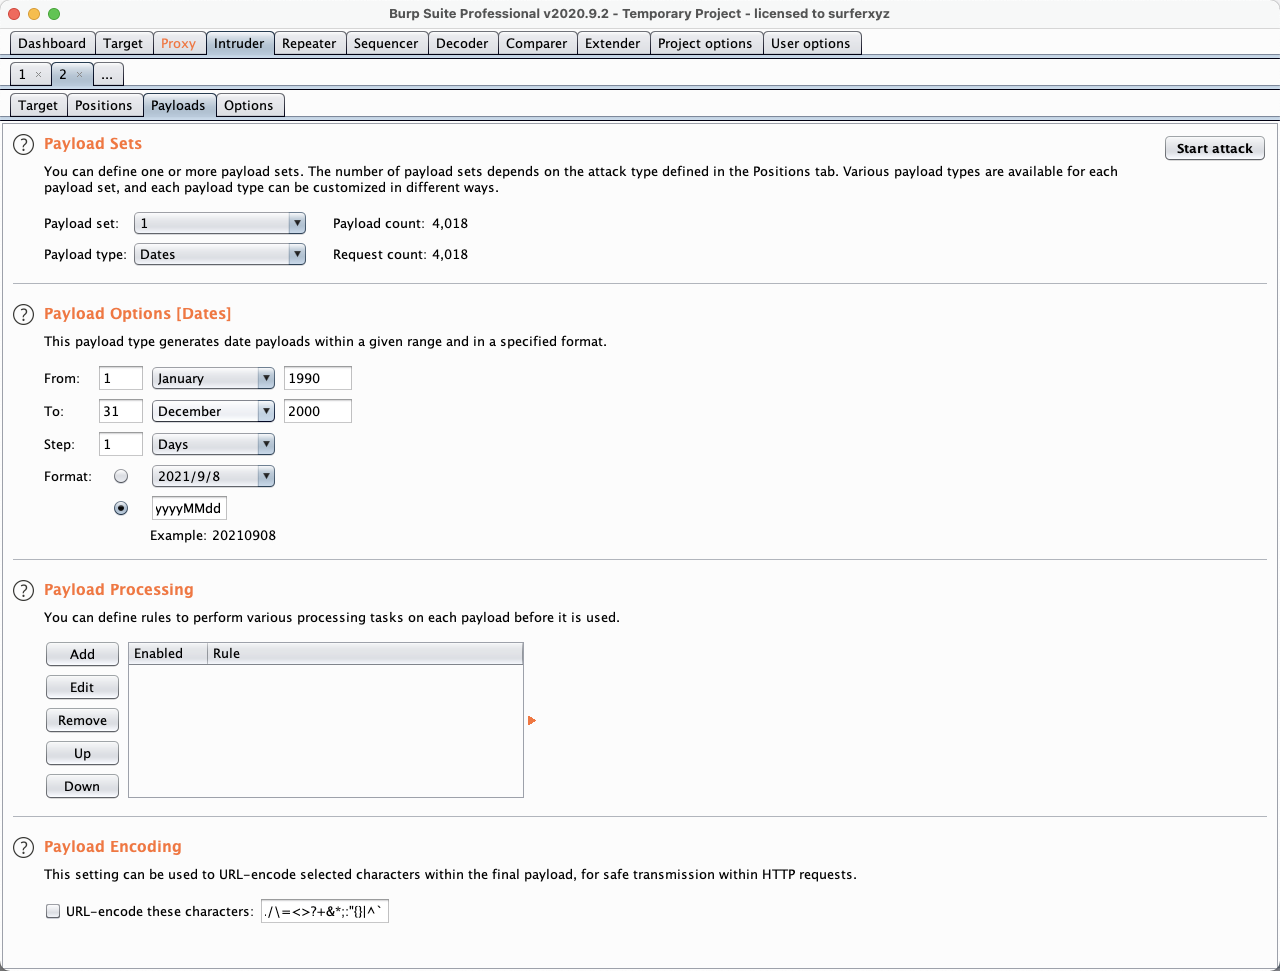
Task: Click the 'Request count: 4,018' text
Action: (x=400, y=254)
